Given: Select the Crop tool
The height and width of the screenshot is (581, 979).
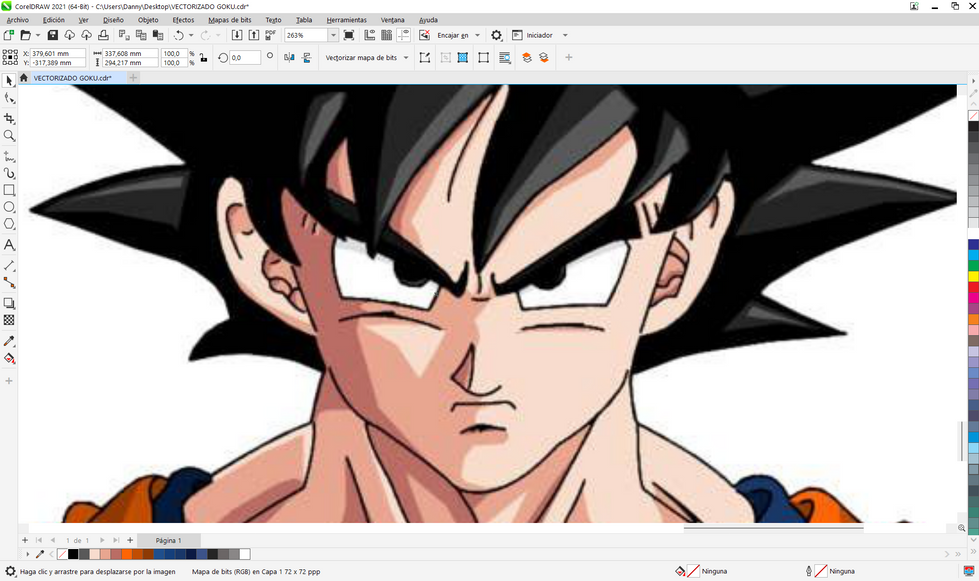Looking at the screenshot, I should tap(9, 118).
